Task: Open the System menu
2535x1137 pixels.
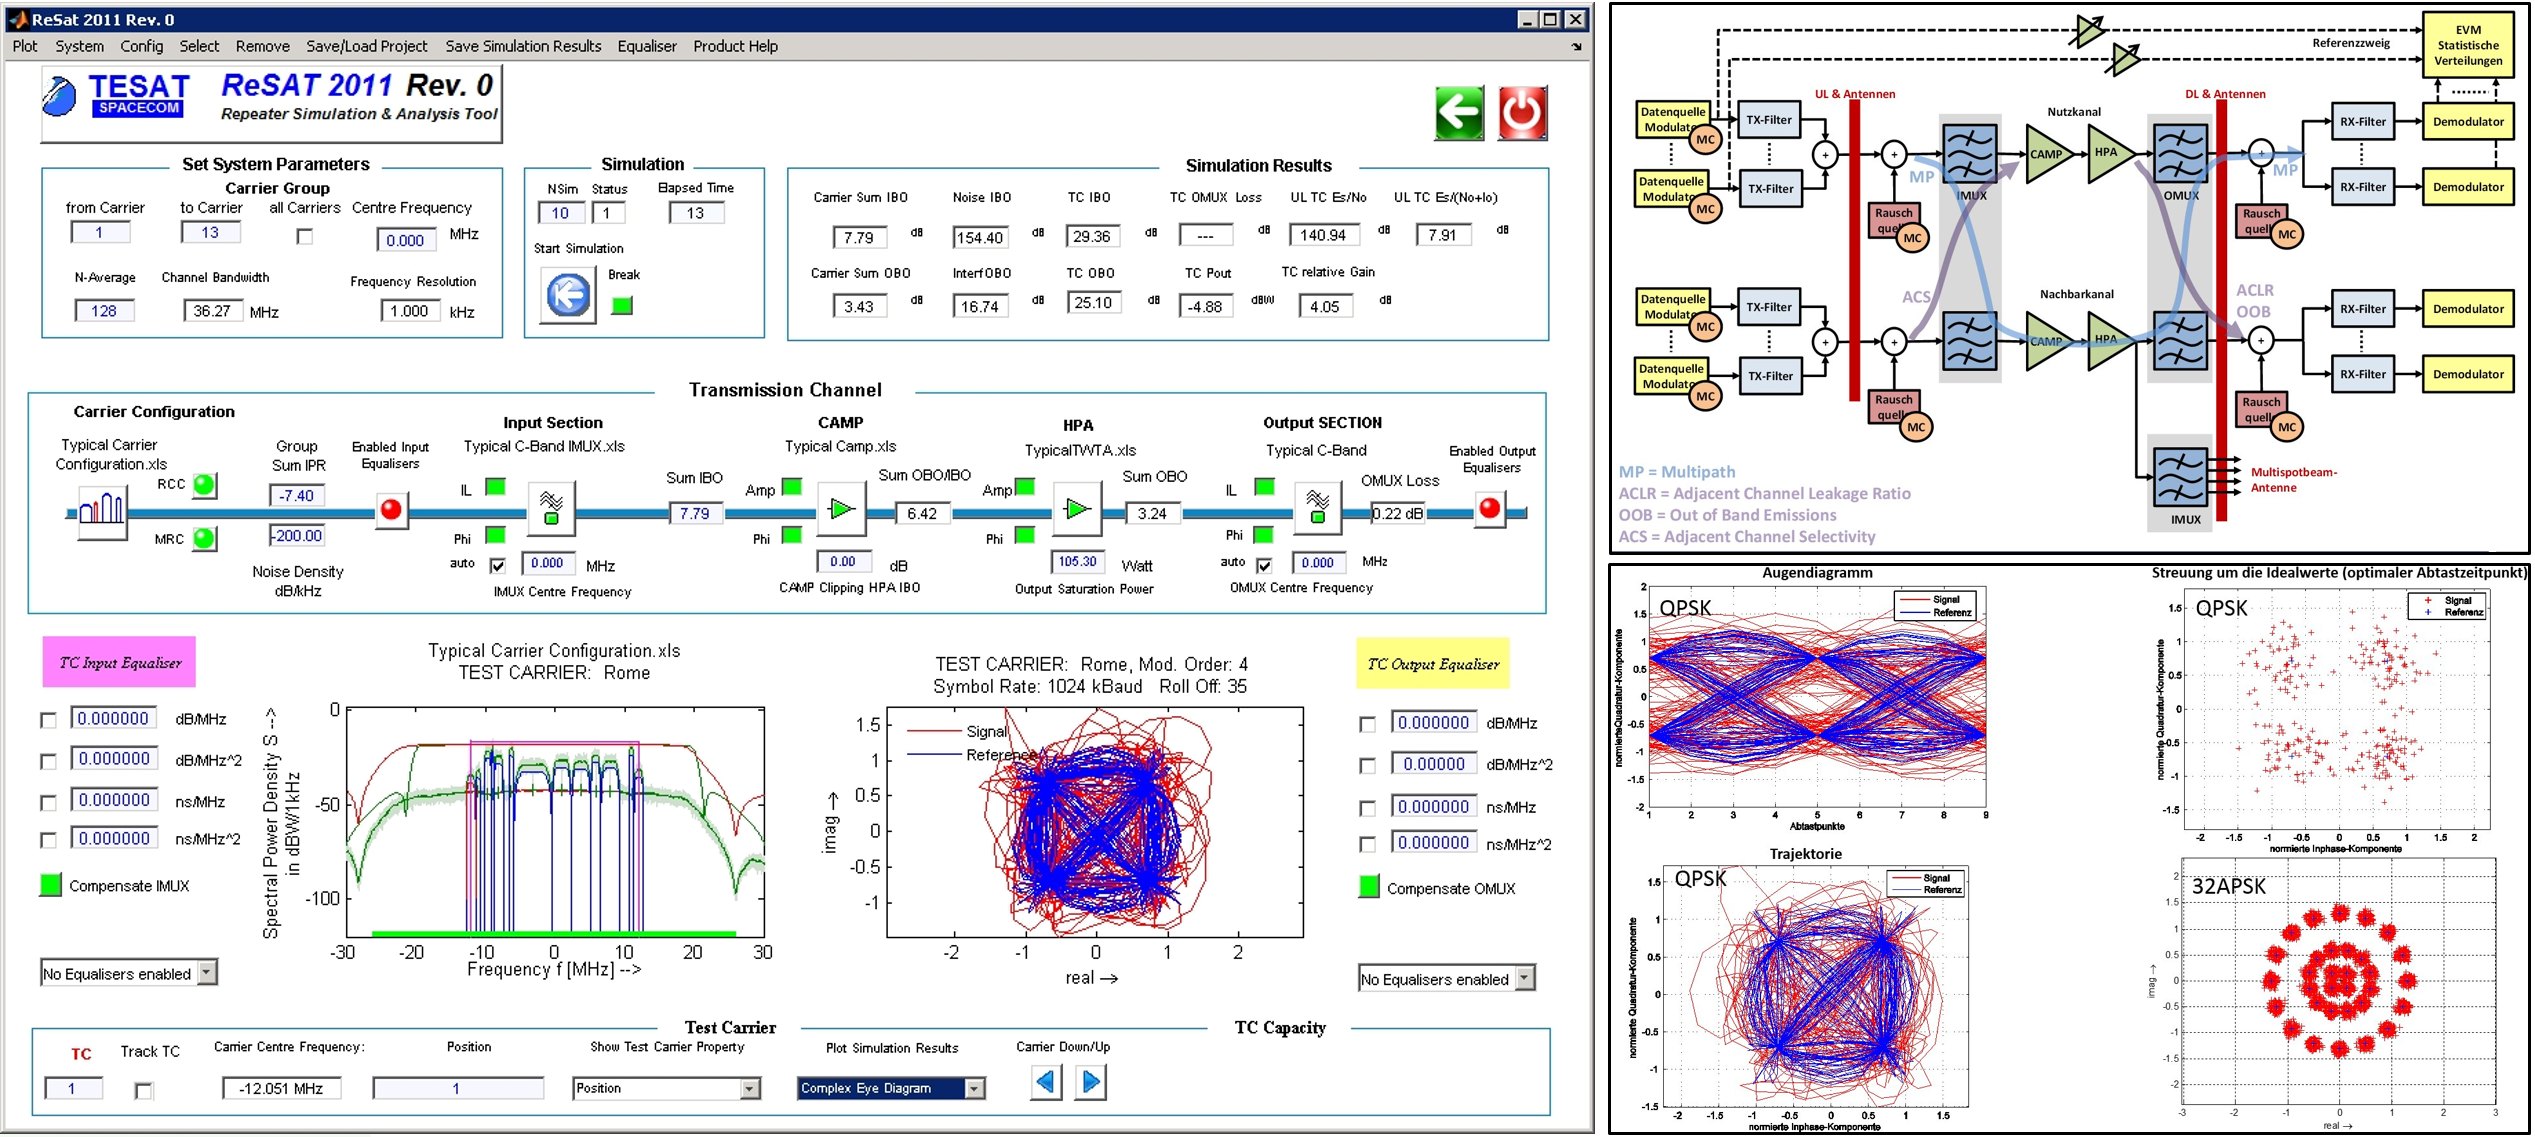Action: tap(80, 46)
